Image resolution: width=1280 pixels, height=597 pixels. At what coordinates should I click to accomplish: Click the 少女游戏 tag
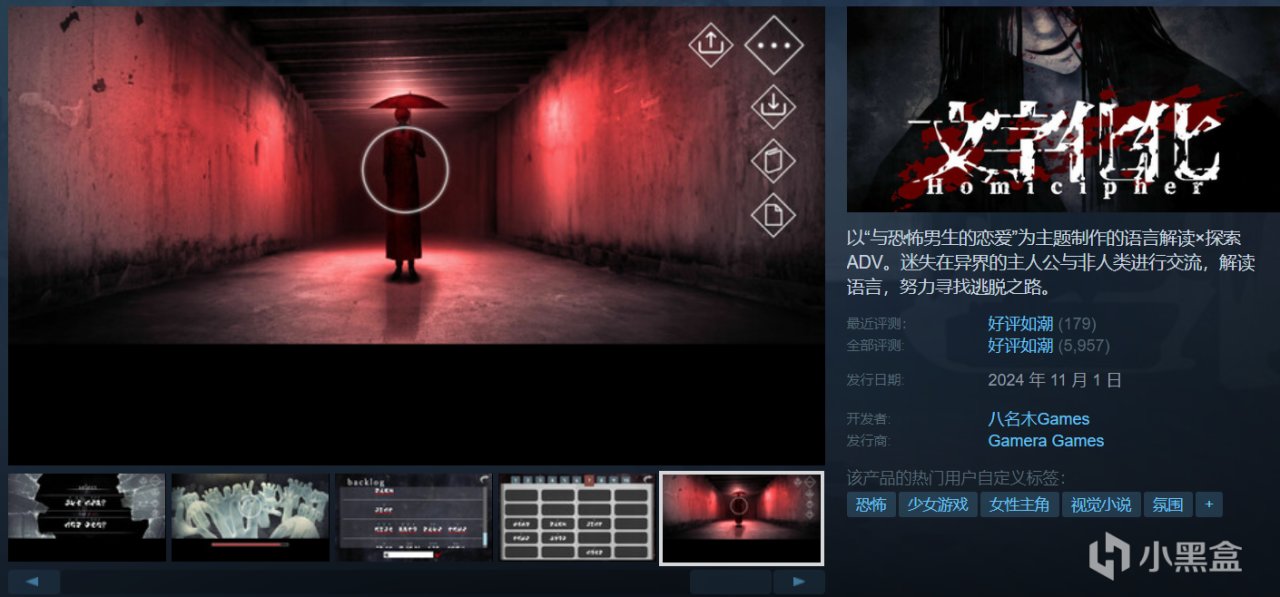tap(938, 504)
